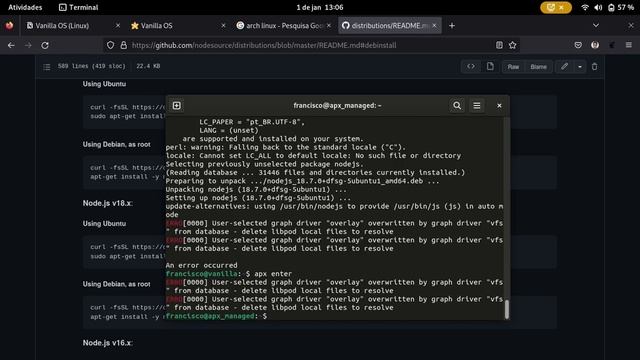This screenshot has height=360, width=640.
Task: Switch to Vanilla OS (Linux) tab
Action: tap(73, 26)
